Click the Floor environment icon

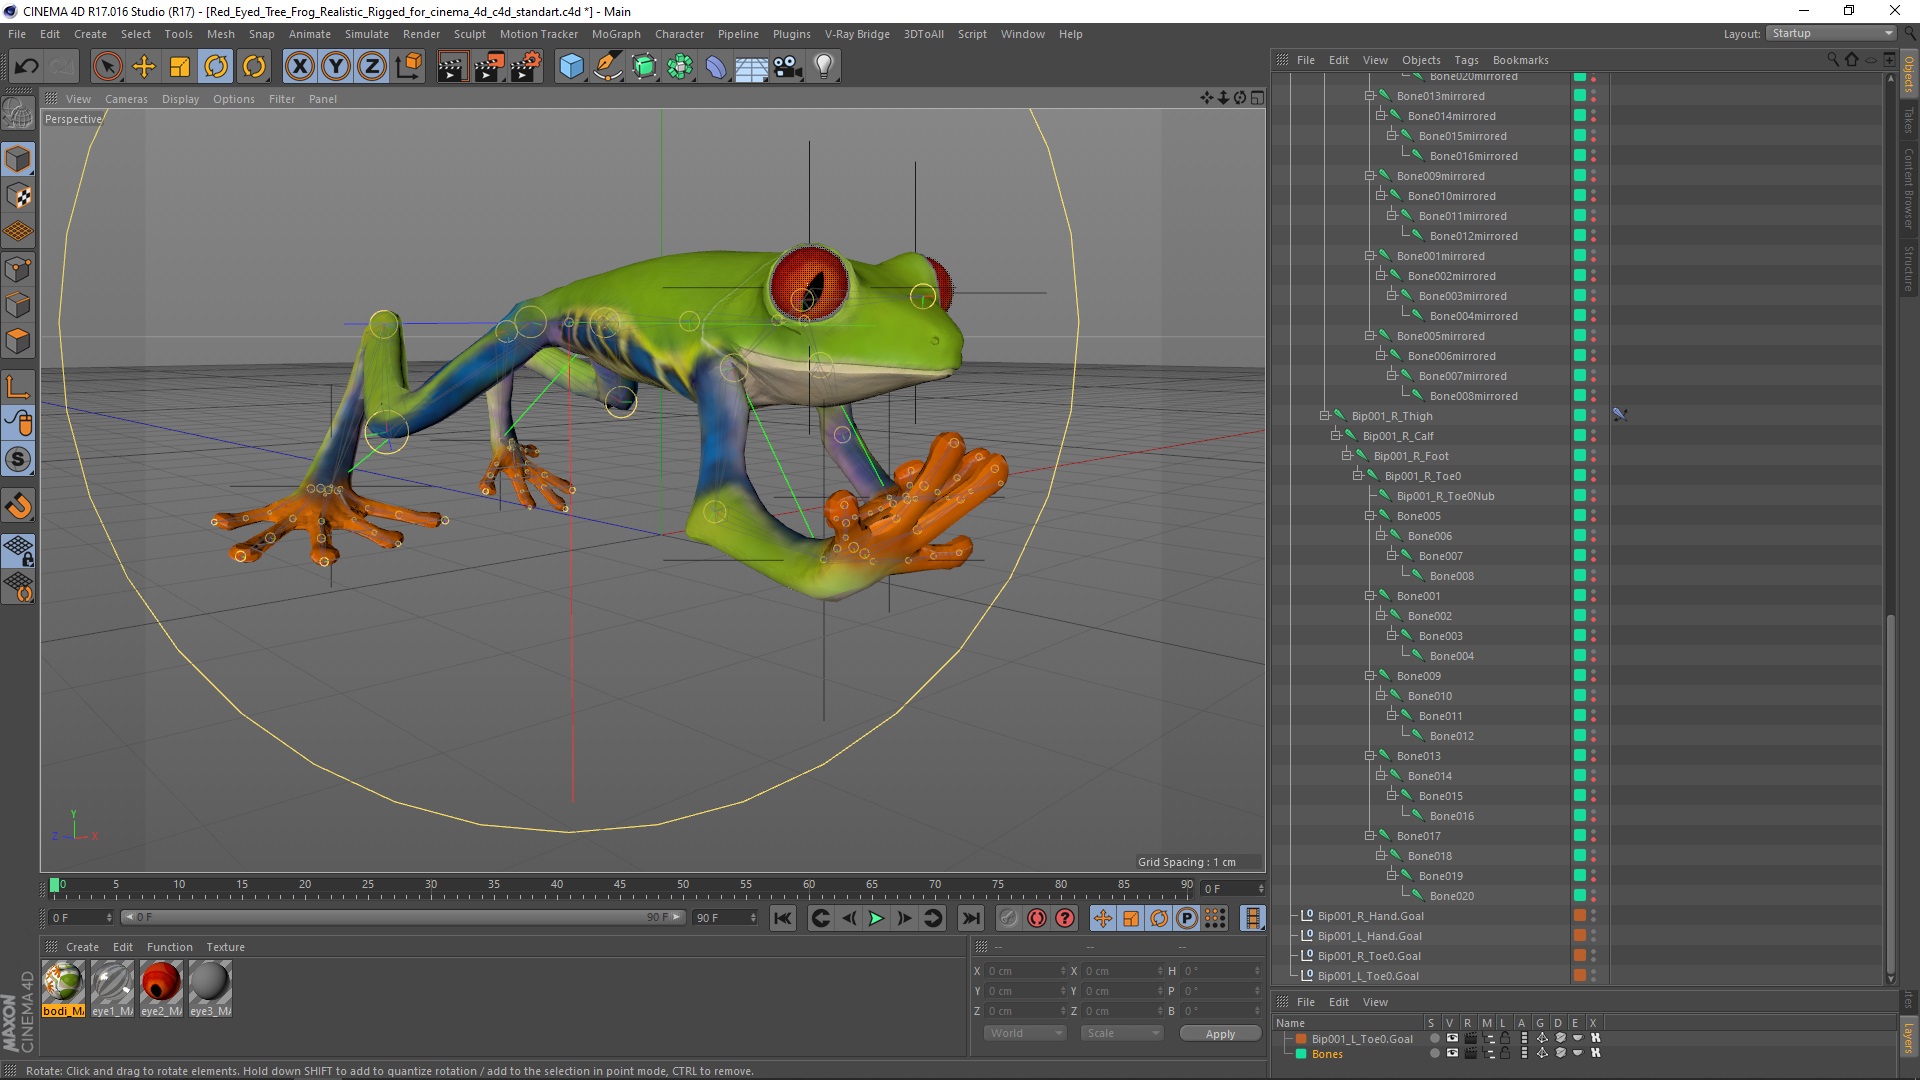[752, 67]
